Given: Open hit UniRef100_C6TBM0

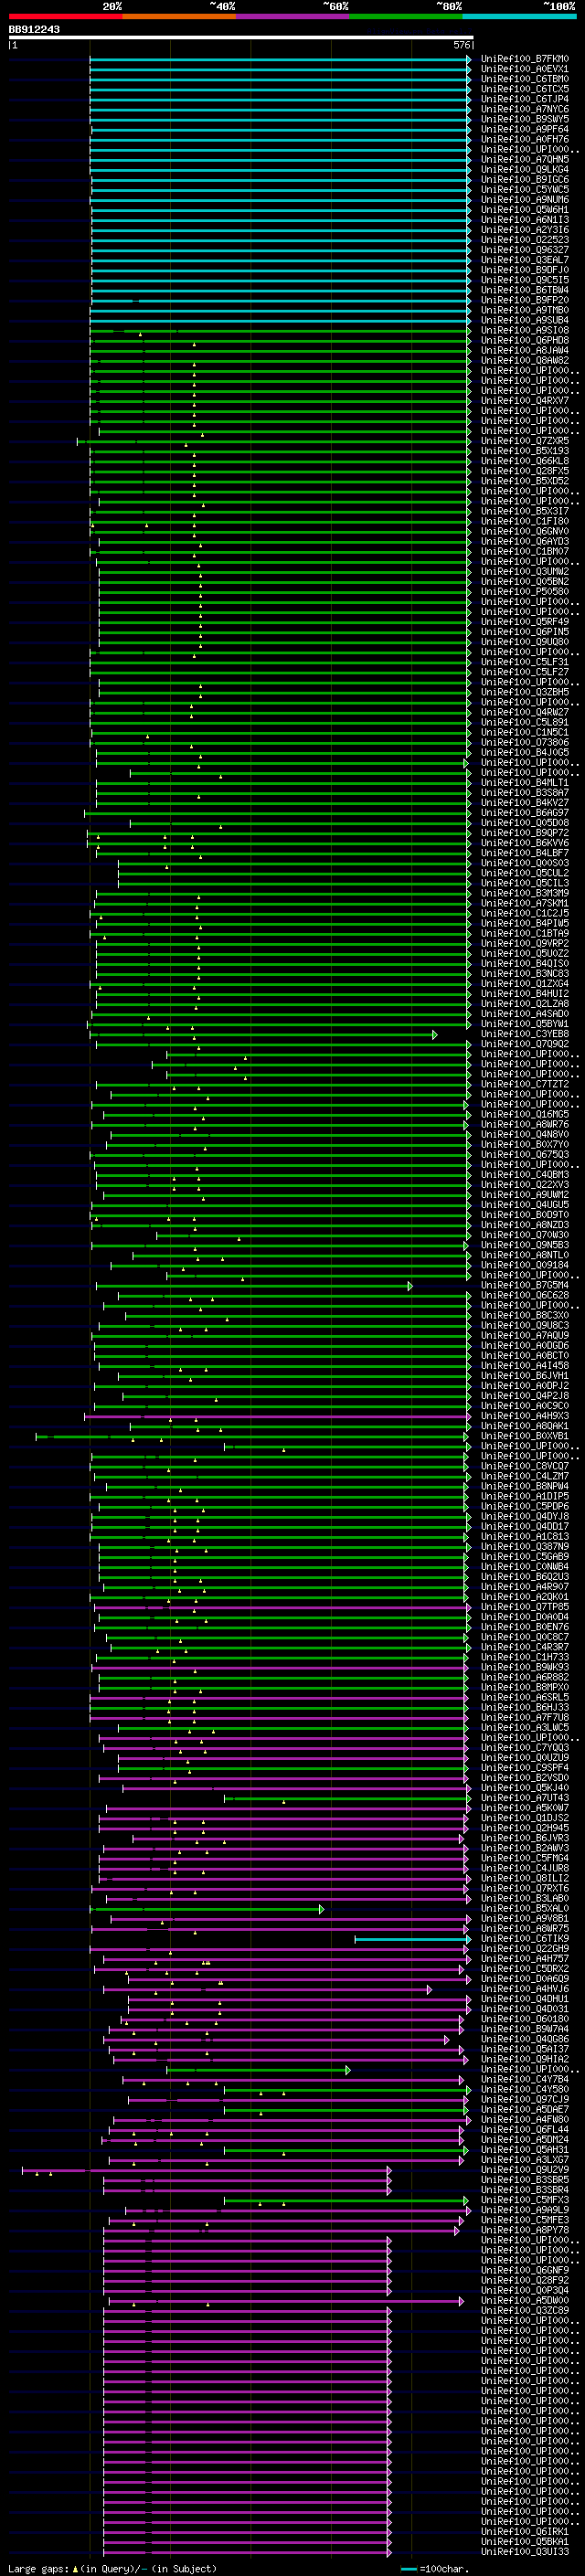Looking at the screenshot, I should (525, 79).
